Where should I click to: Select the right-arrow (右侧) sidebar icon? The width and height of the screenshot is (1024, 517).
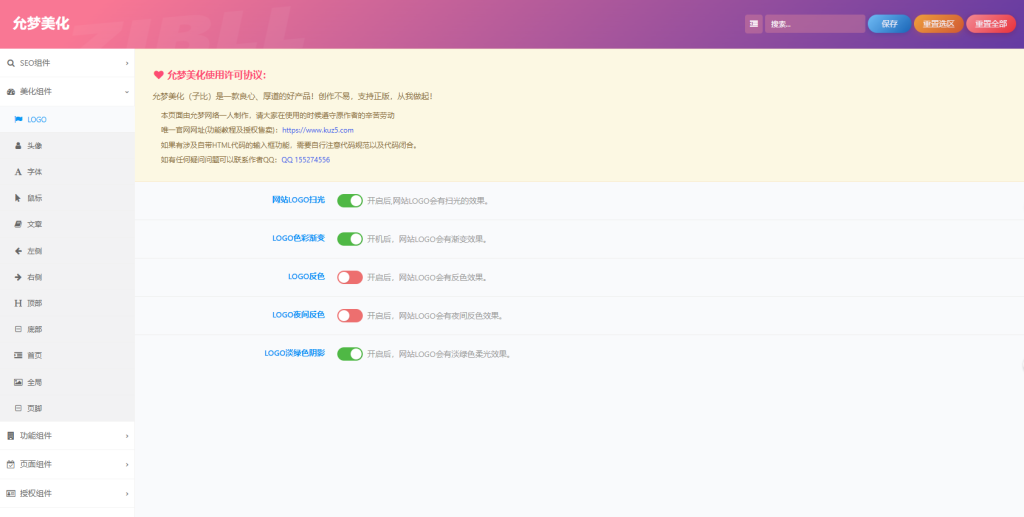pos(18,277)
